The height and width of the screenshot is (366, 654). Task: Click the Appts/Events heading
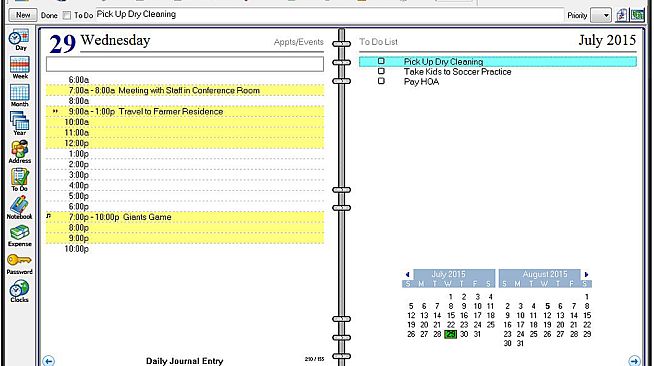point(299,42)
